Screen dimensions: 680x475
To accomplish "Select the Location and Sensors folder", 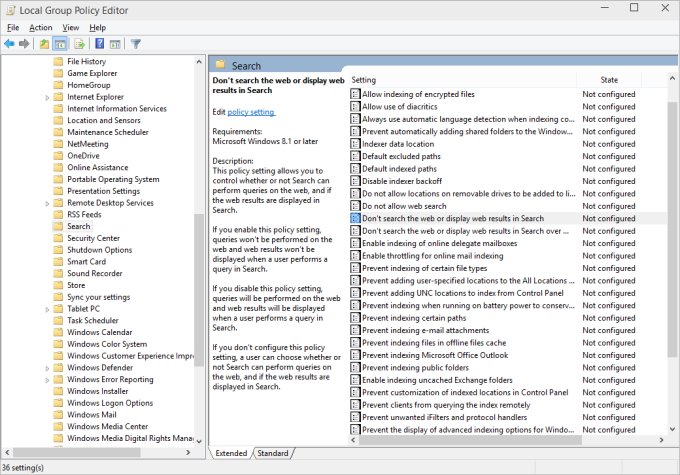I will (104, 120).
